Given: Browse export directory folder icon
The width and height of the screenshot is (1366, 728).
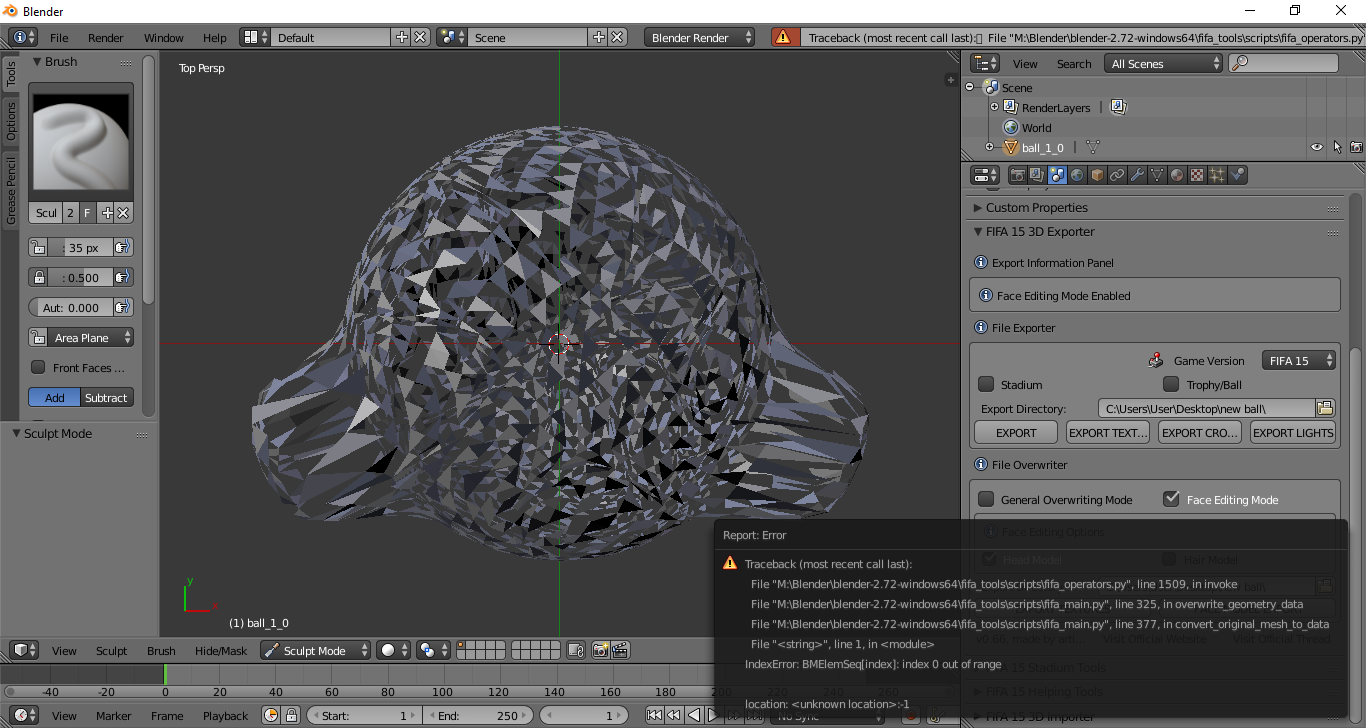Looking at the screenshot, I should tap(1325, 408).
